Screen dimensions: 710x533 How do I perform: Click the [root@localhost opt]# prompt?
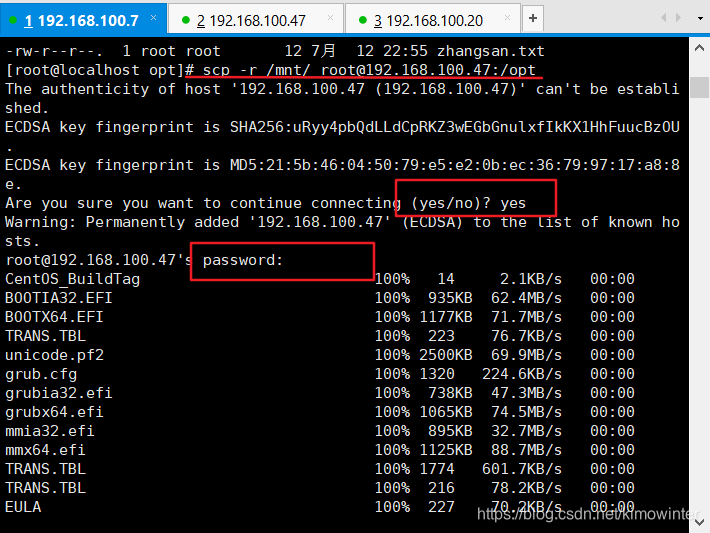pos(100,70)
